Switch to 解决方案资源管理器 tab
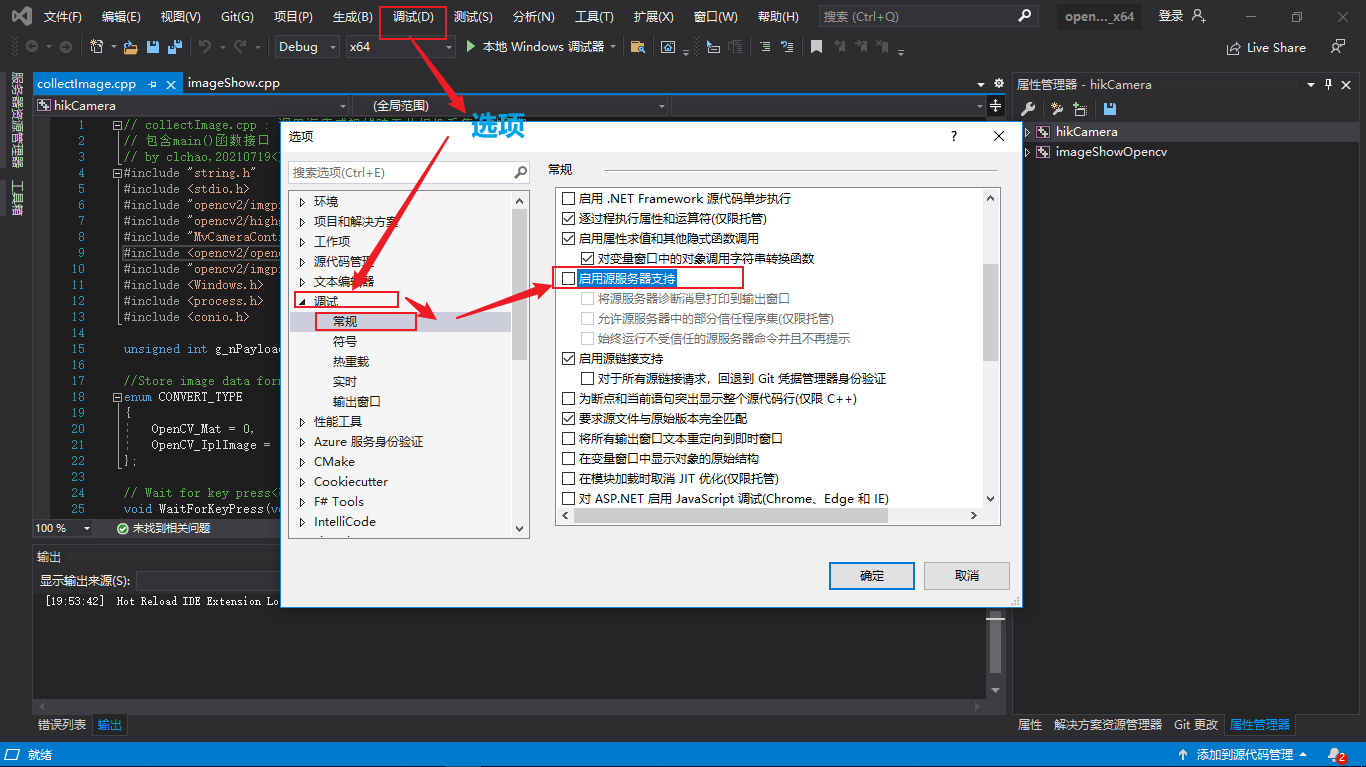1366x767 pixels. click(1108, 725)
